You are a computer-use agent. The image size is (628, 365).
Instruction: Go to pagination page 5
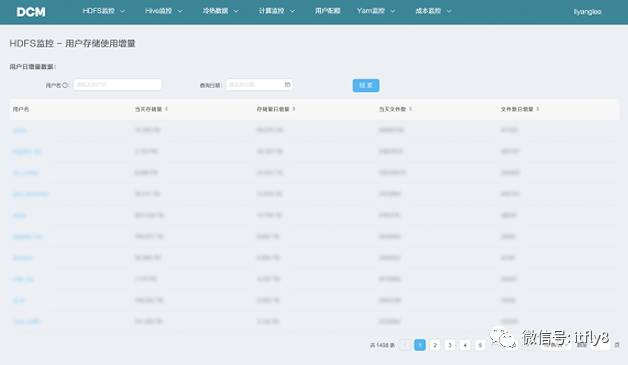coord(480,345)
